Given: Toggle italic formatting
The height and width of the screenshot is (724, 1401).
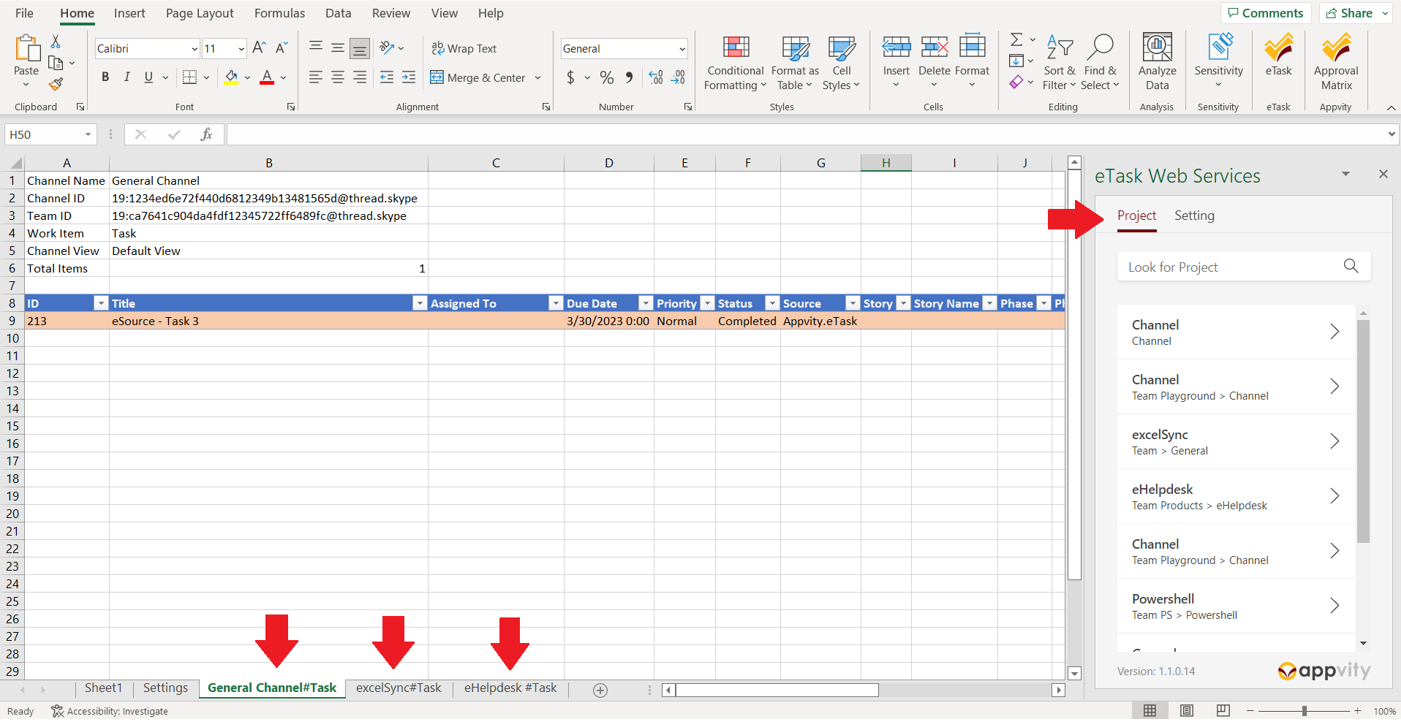Looking at the screenshot, I should [x=127, y=77].
